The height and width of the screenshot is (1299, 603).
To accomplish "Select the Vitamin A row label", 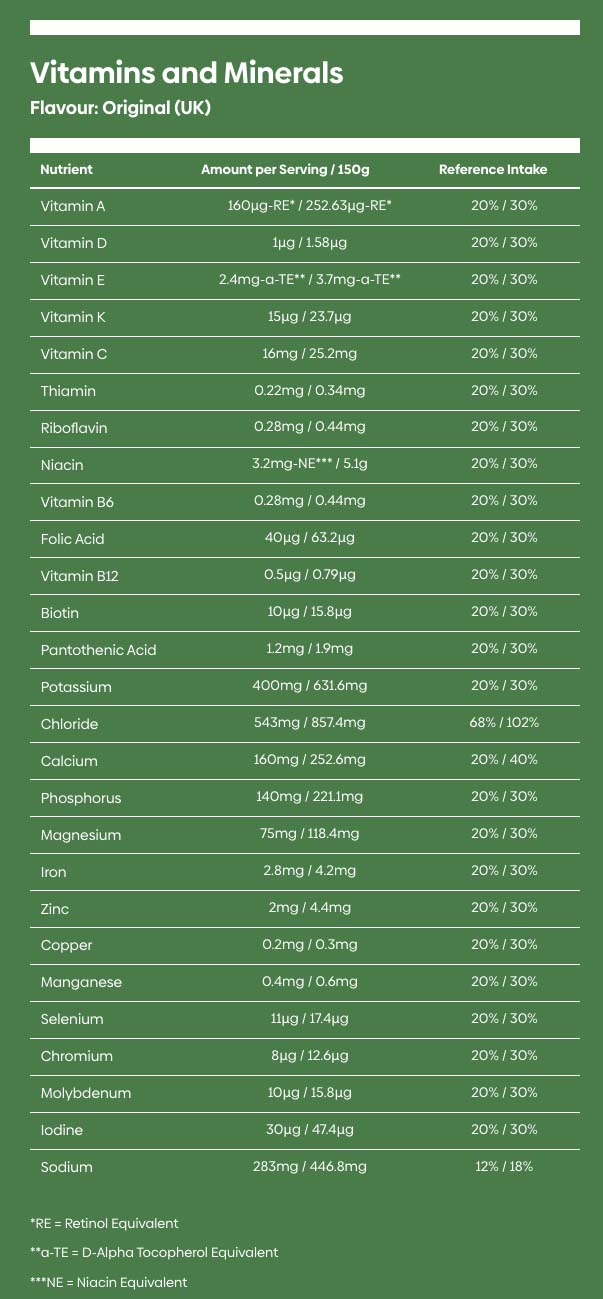I will [x=73, y=206].
